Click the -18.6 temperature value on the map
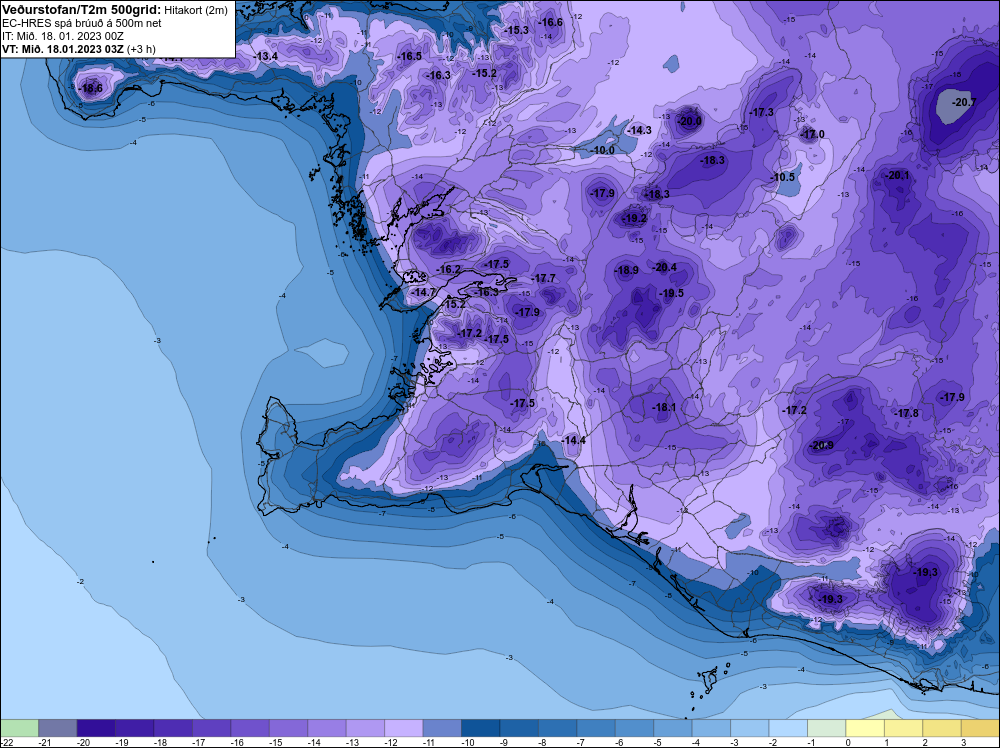Viewport: 1000px width, 748px height. coord(90,88)
